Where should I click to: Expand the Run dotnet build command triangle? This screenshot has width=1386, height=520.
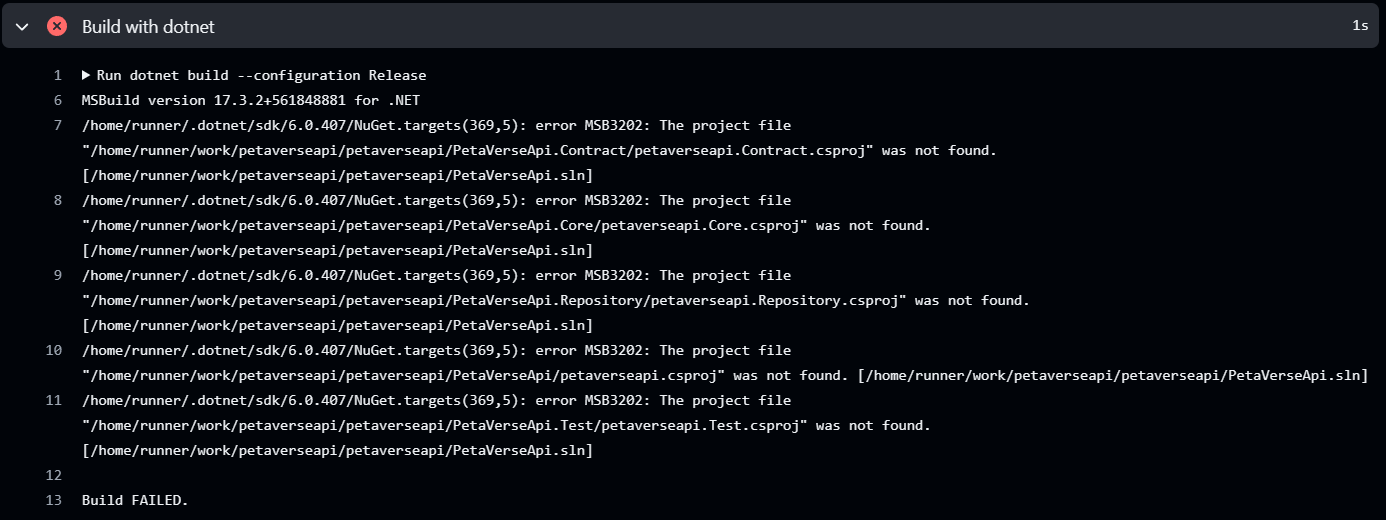click(86, 75)
